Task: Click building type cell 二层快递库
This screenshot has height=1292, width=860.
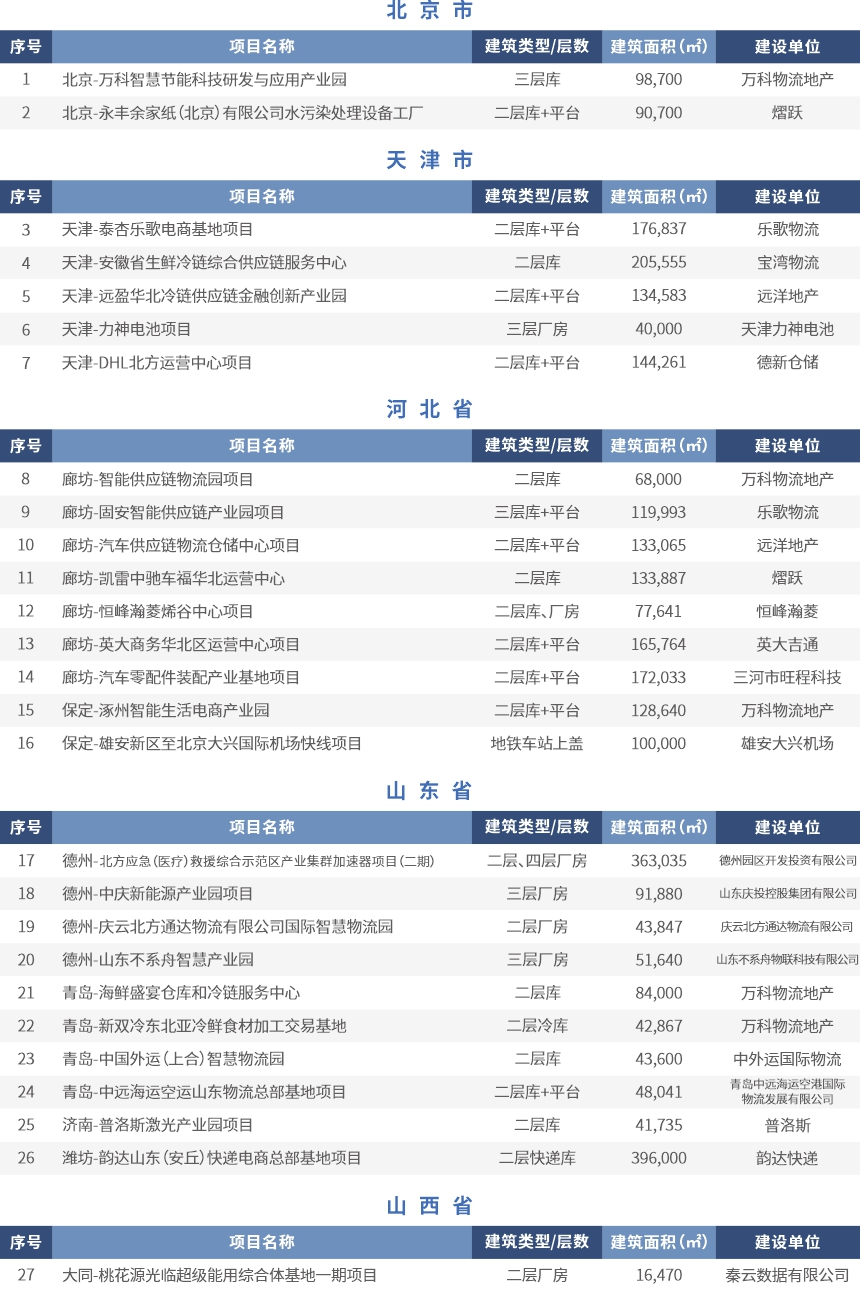Action: tap(537, 1157)
